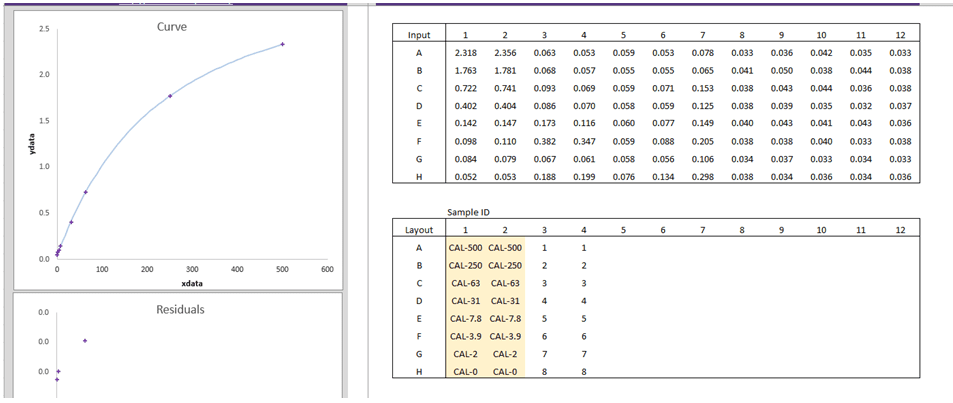Click the Residuals chart title
953x403 pixels.
[181, 309]
